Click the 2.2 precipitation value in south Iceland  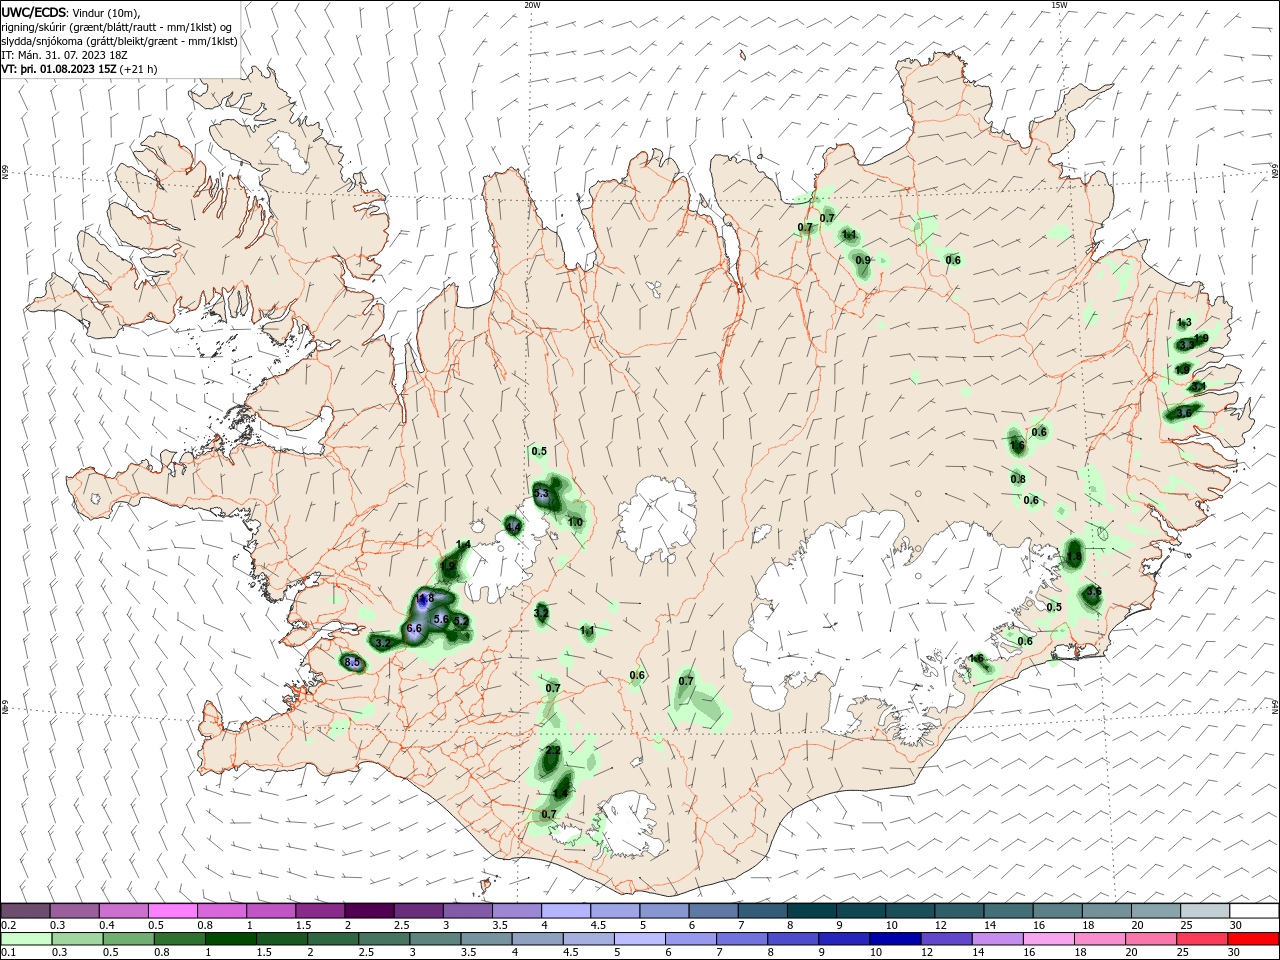pyautogui.click(x=553, y=750)
